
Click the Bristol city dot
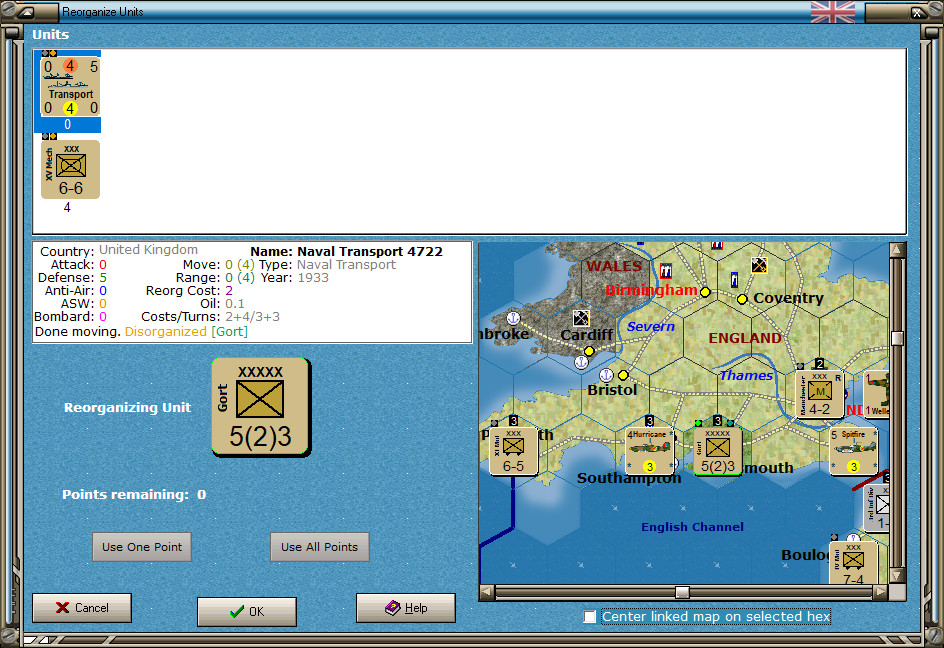[623, 375]
